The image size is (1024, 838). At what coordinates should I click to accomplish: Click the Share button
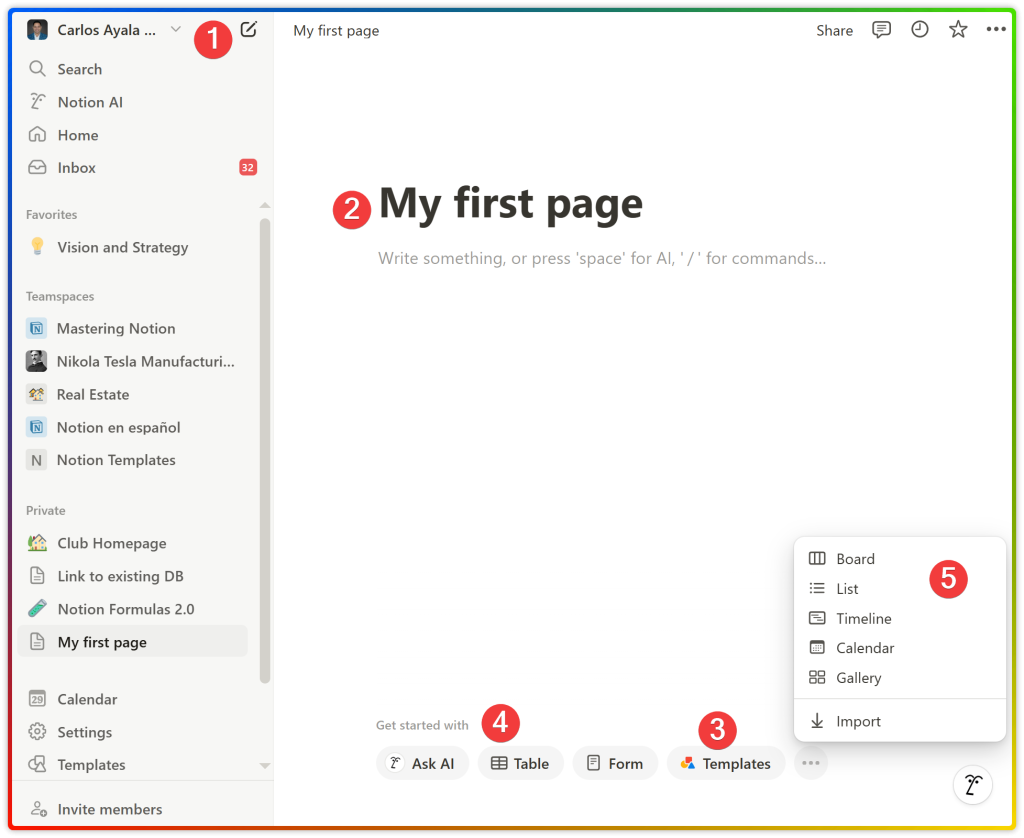(834, 31)
